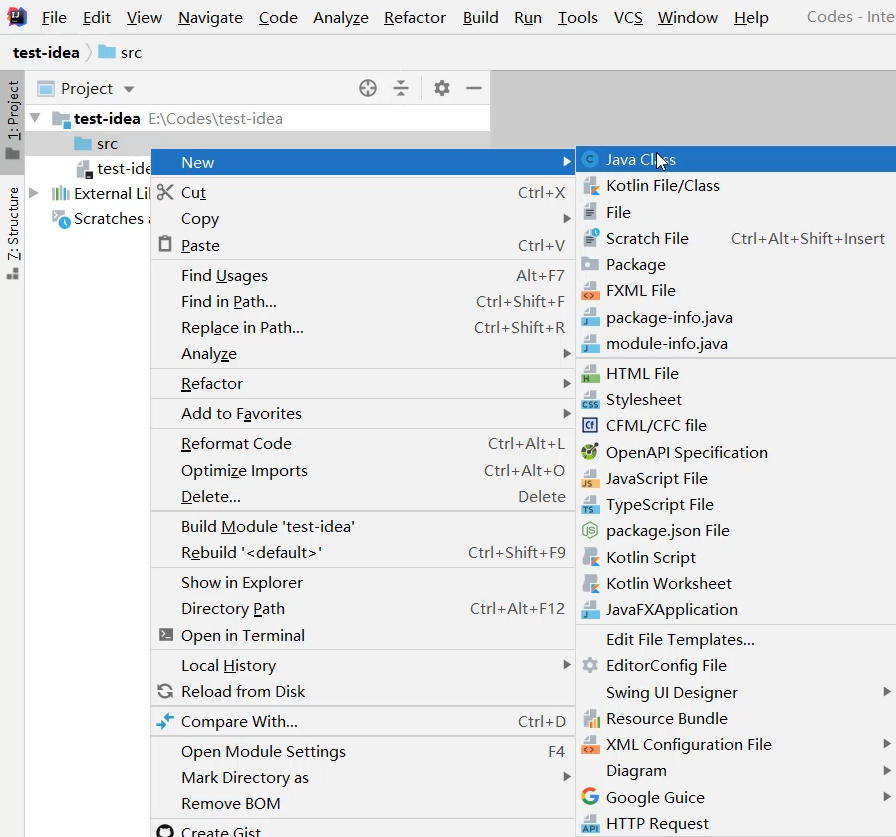Select Java Class from New submenu
This screenshot has height=837, width=896.
(x=640, y=160)
